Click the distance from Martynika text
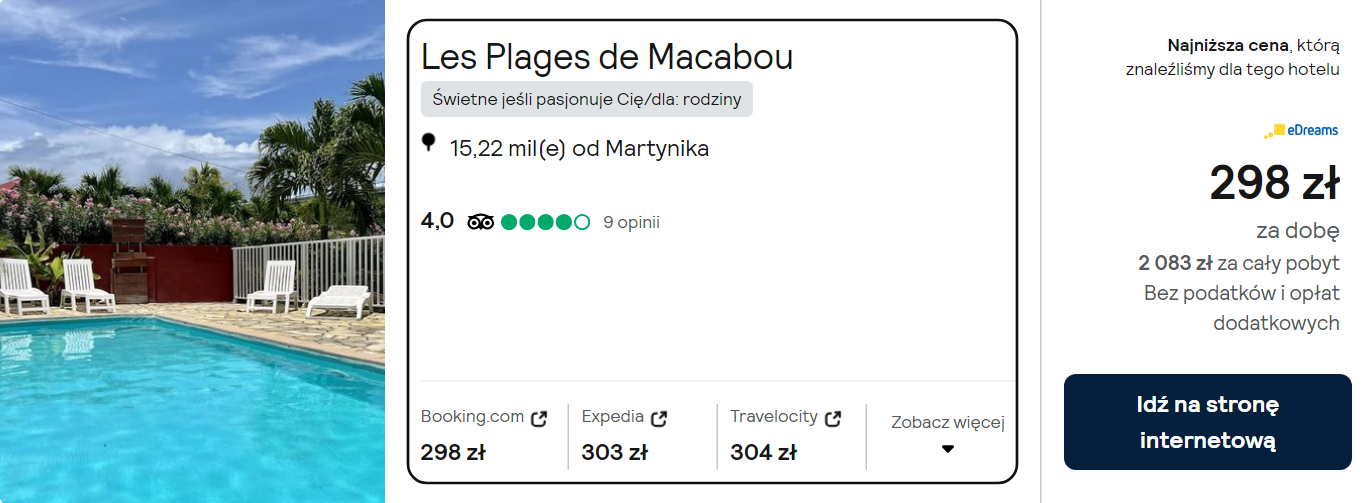Viewport: 1365px width, 503px height. point(579,149)
